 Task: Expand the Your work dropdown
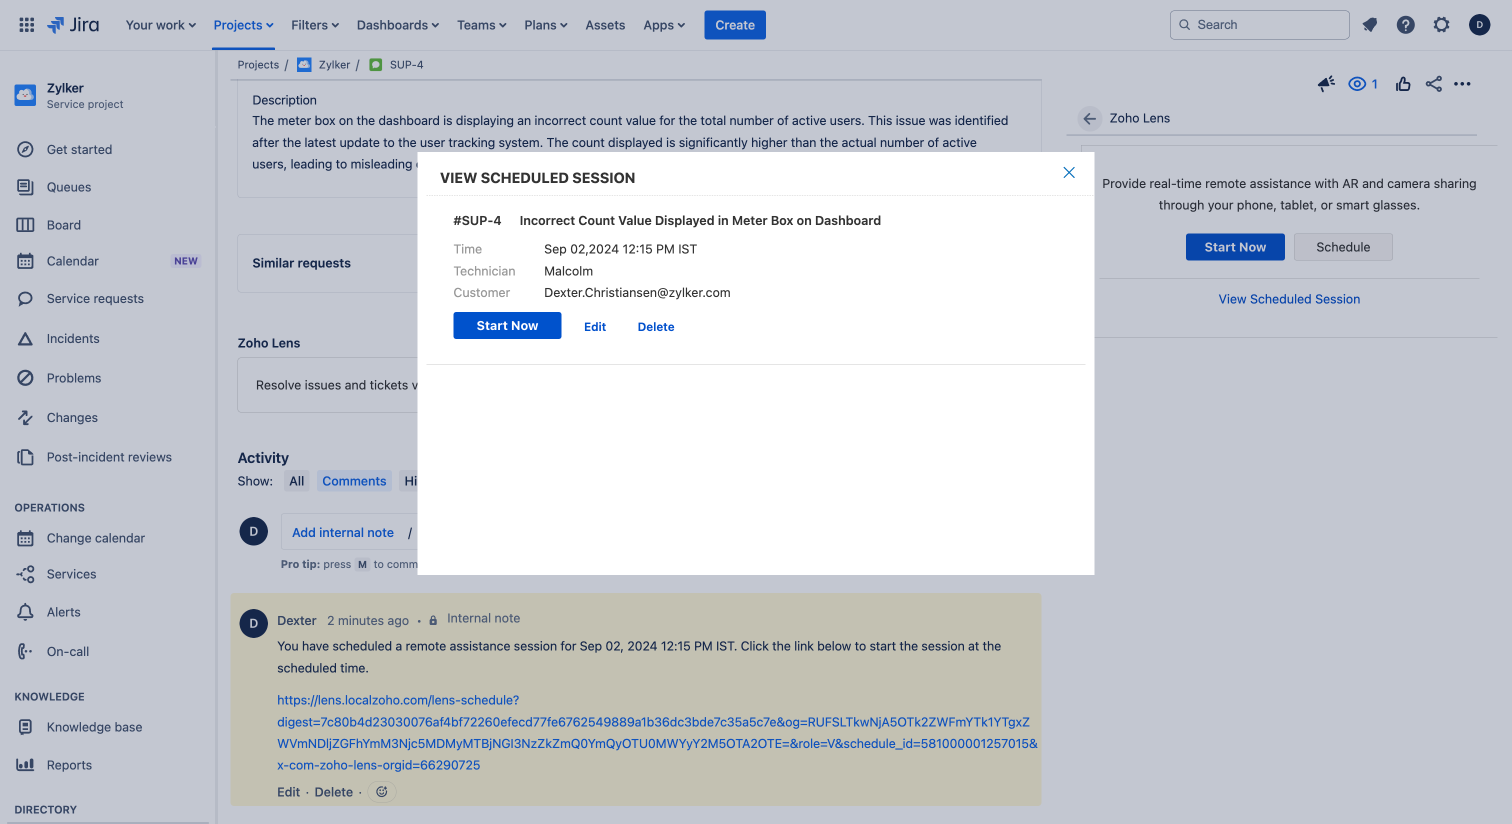[160, 25]
